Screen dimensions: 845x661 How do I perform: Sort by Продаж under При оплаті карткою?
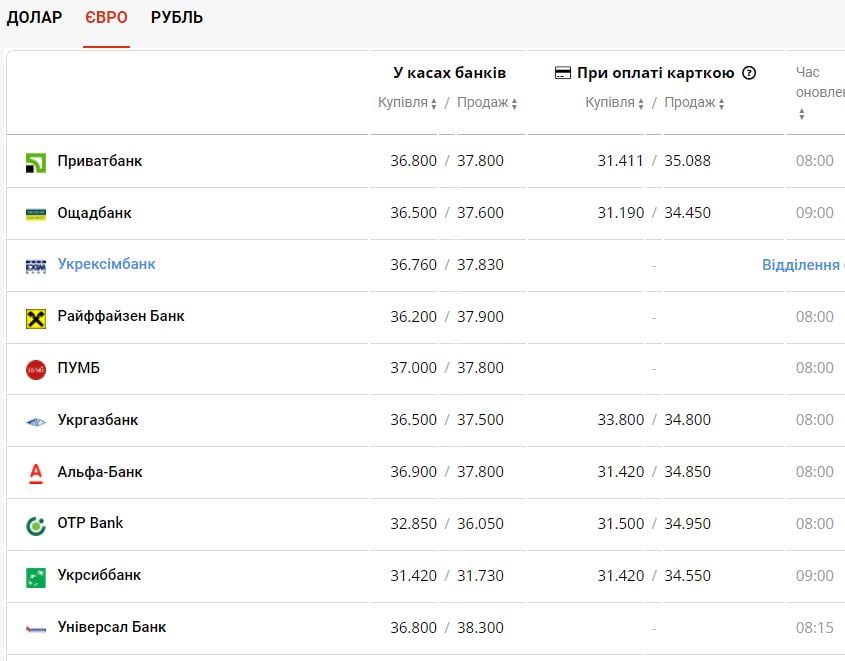pyautogui.click(x=694, y=103)
